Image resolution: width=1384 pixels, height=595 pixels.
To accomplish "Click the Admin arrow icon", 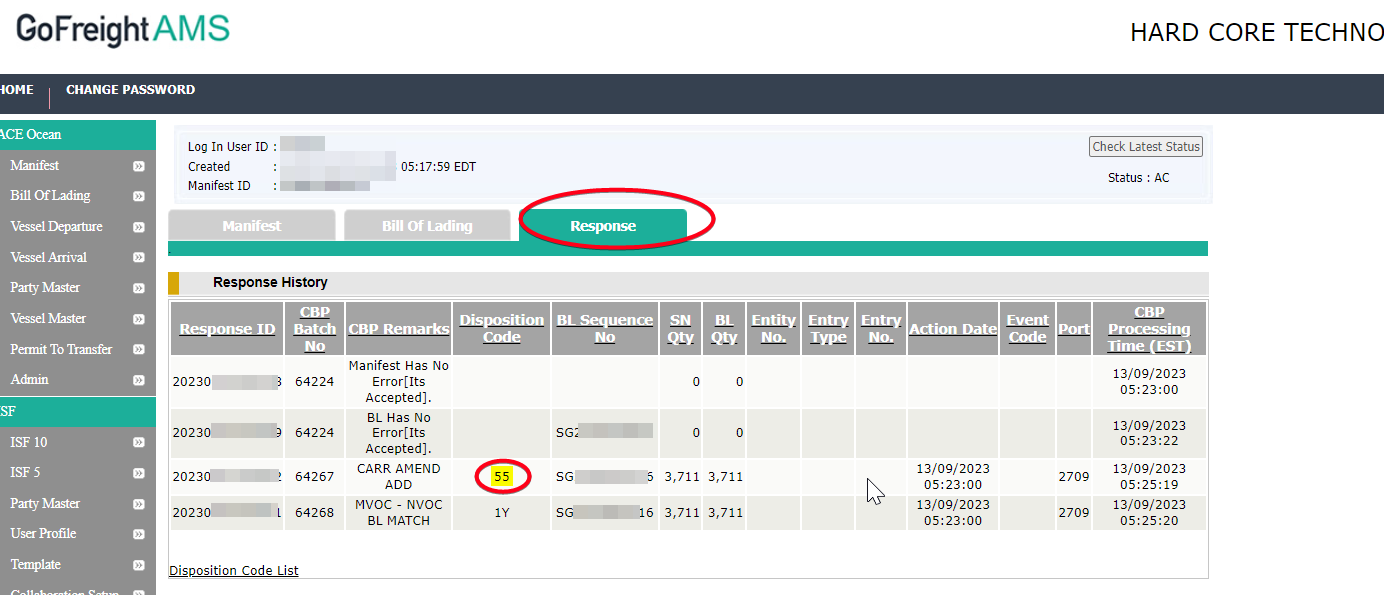I will (x=139, y=379).
